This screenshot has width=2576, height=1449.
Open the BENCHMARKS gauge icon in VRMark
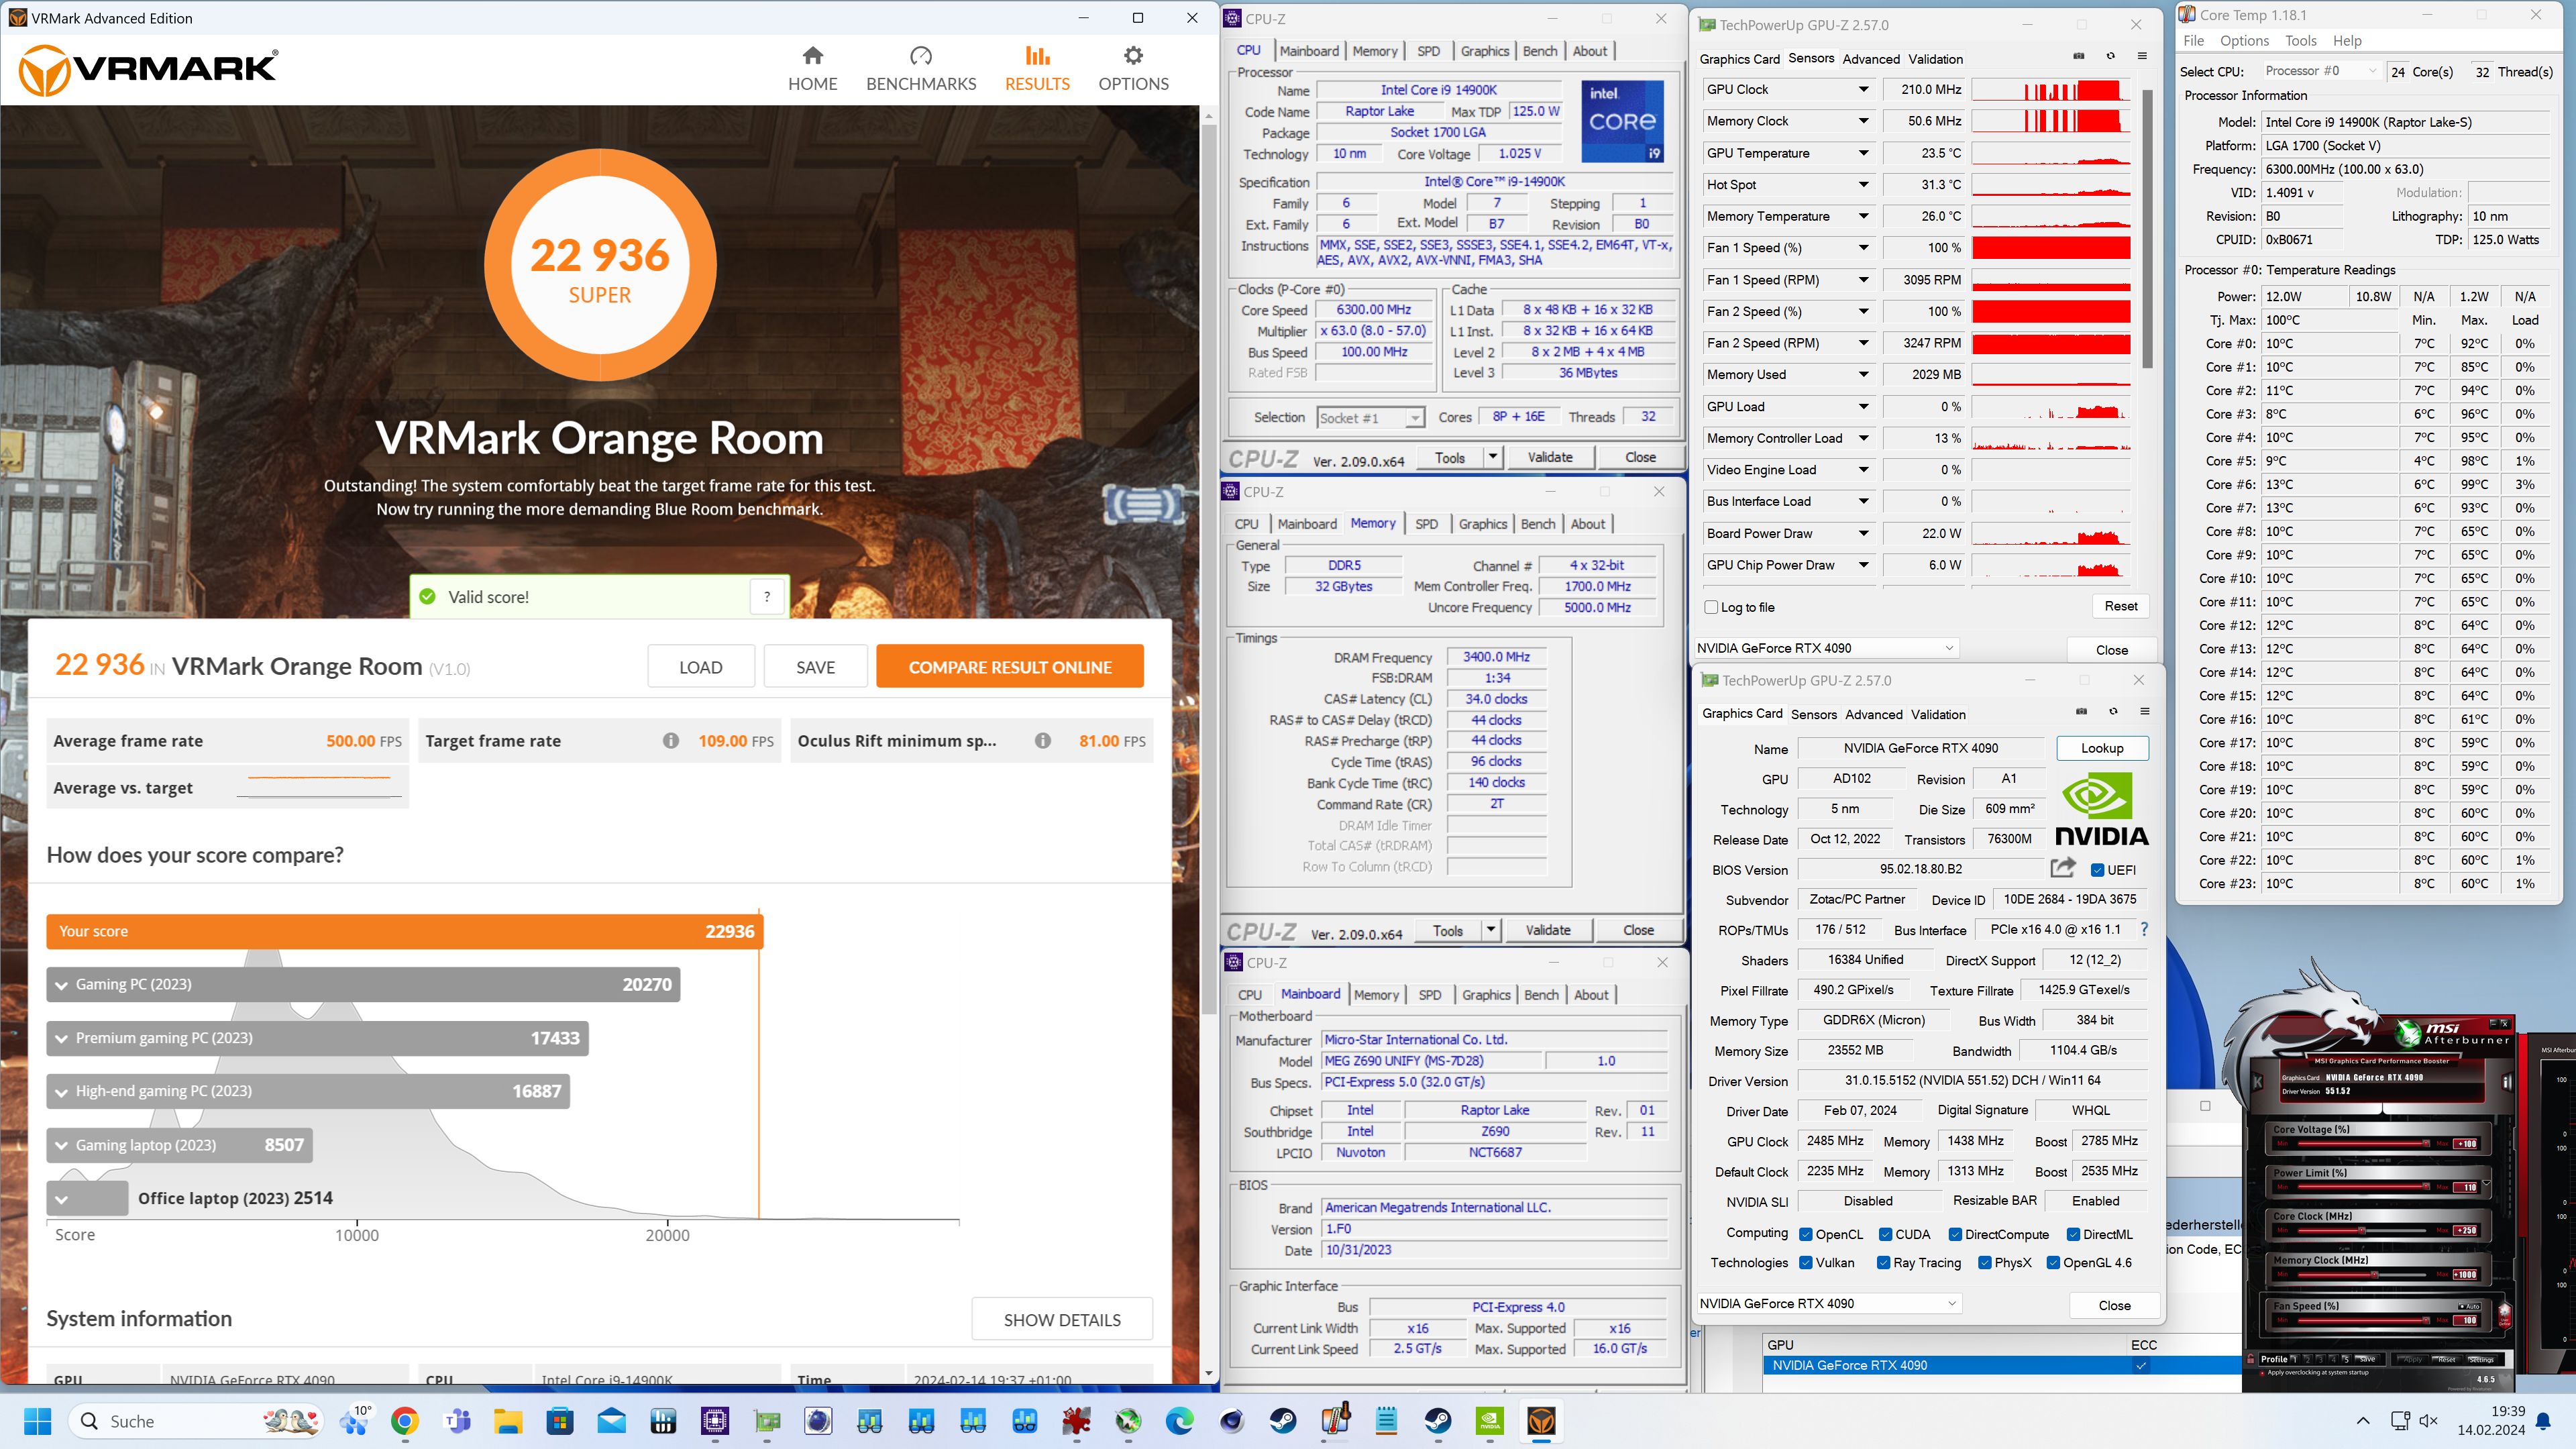[x=921, y=55]
